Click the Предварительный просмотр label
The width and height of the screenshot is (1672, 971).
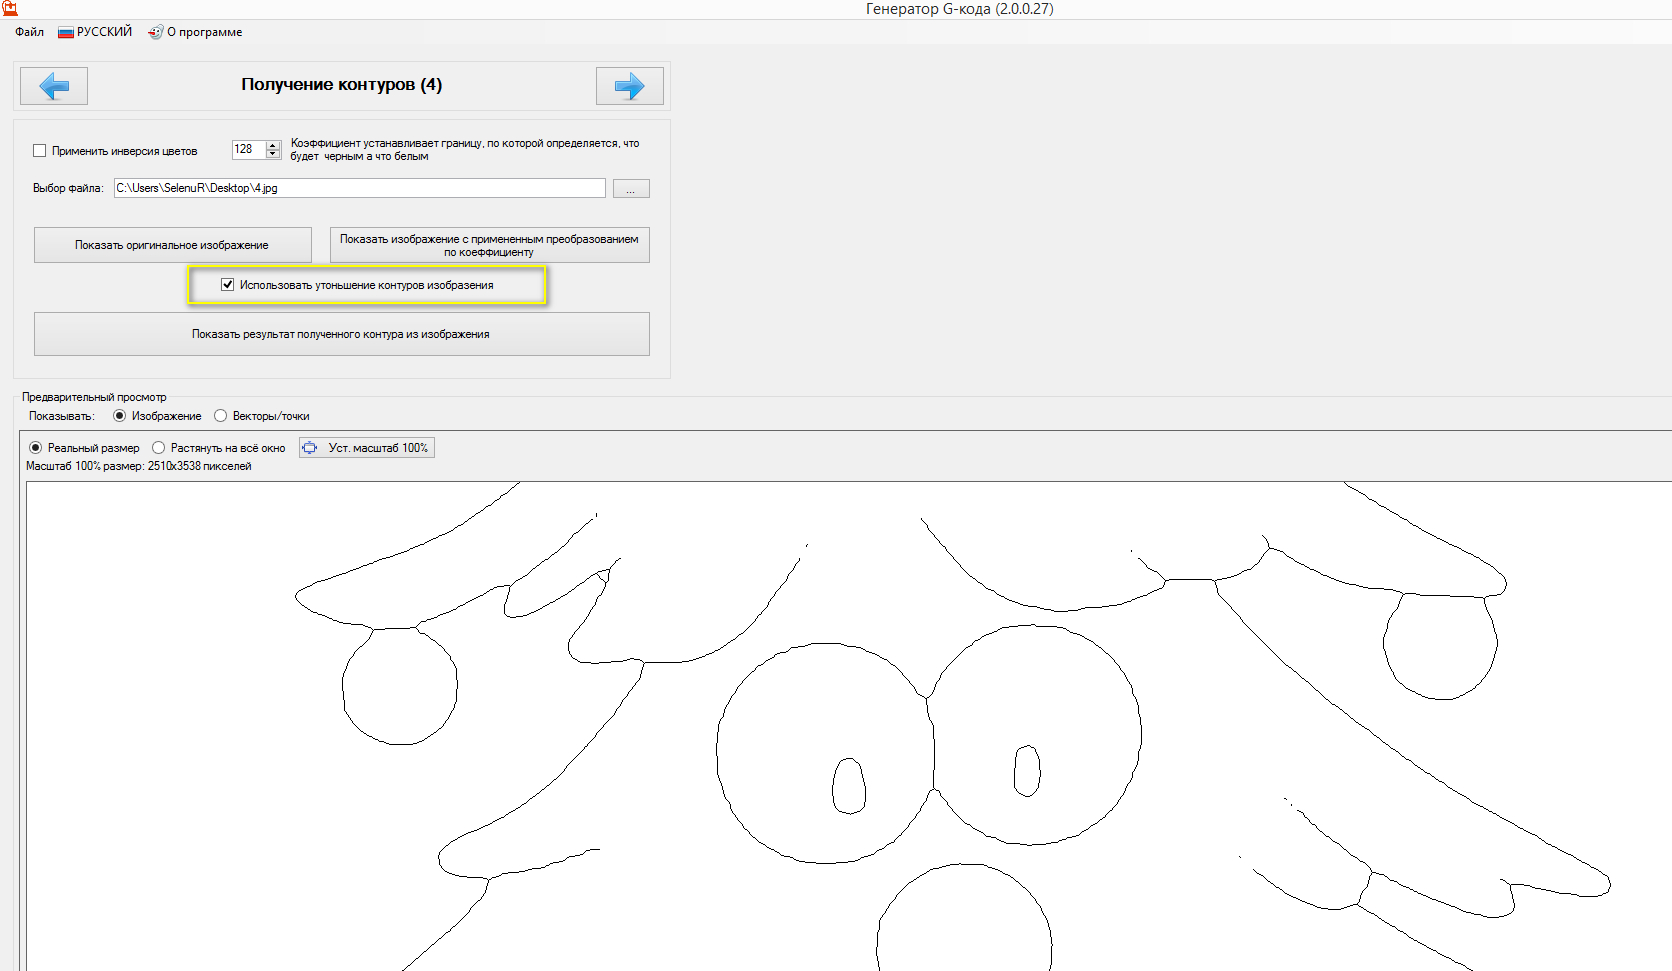point(94,397)
